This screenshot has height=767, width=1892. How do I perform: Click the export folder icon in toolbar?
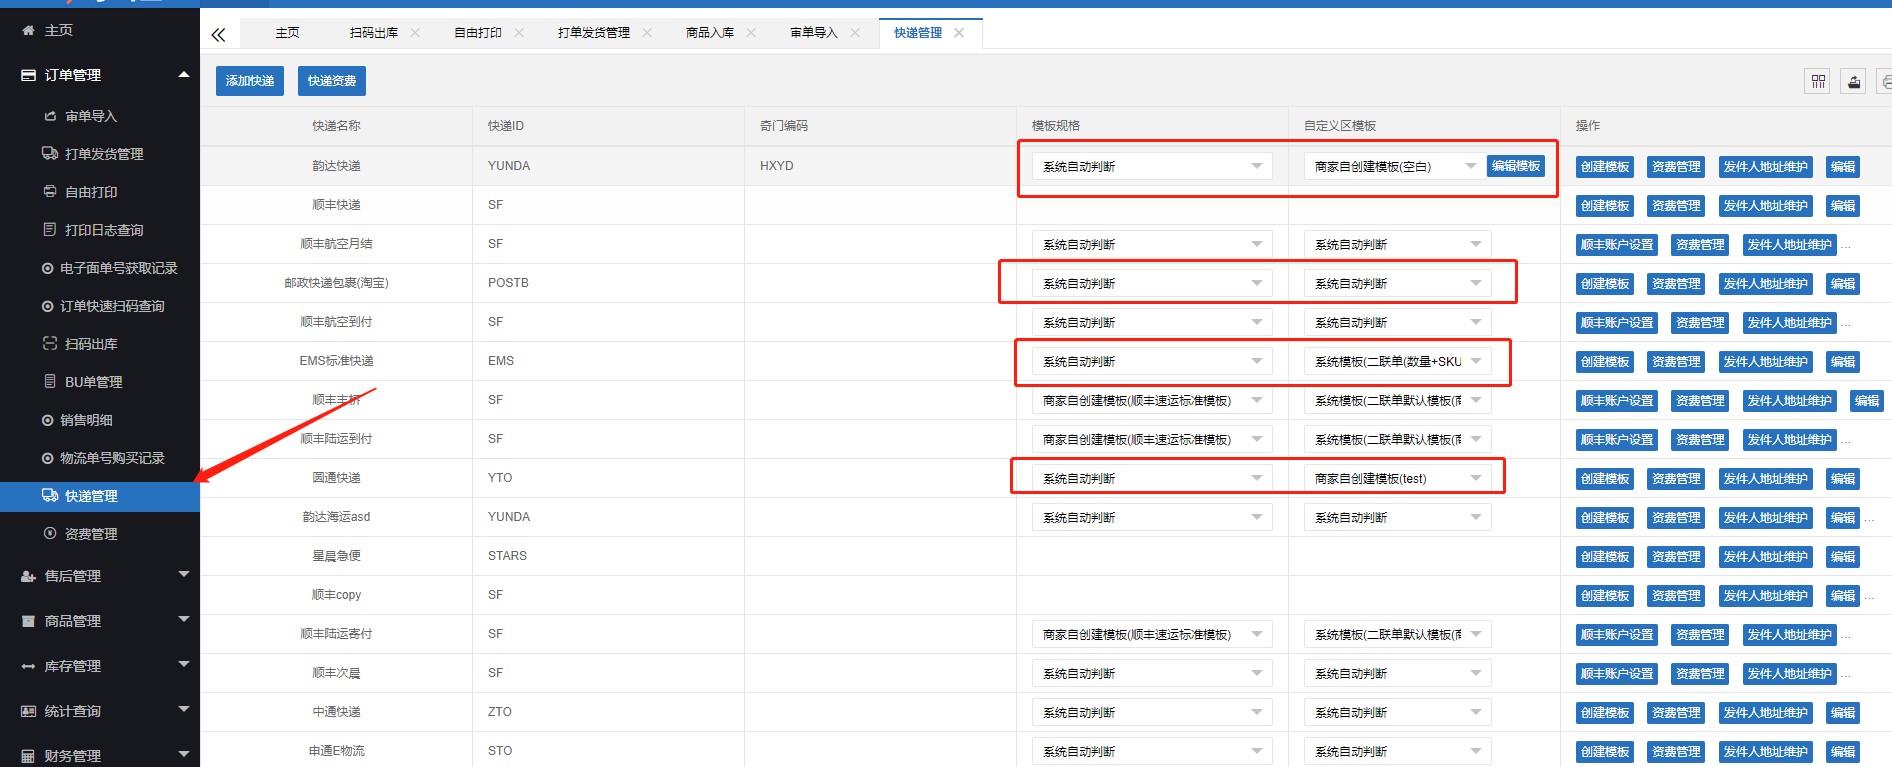tap(1854, 81)
